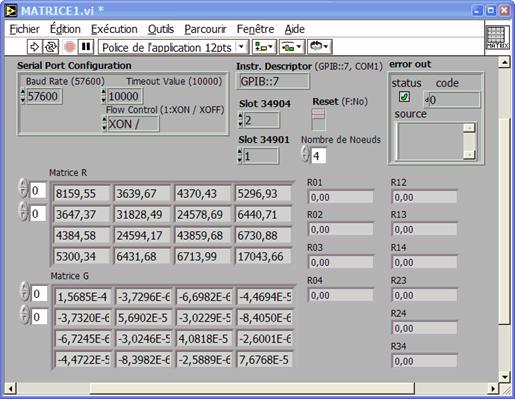Click the Slot 34904 value field
This screenshot has width=515, height=399.
click(261, 120)
